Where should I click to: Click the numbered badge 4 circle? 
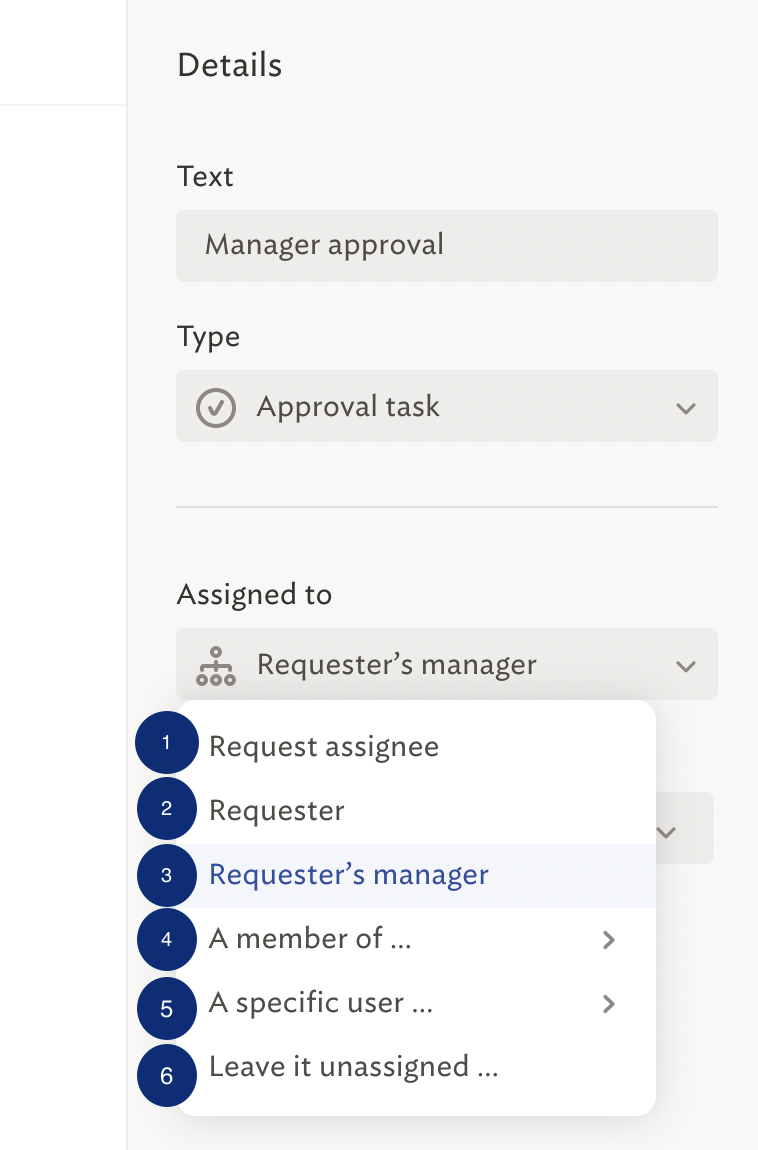(x=167, y=940)
